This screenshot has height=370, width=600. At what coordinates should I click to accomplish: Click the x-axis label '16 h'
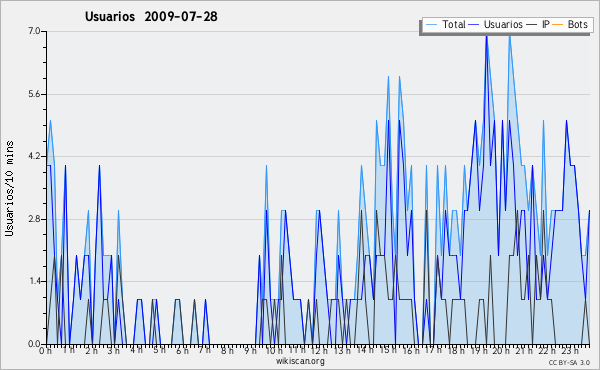pyautogui.click(x=411, y=351)
